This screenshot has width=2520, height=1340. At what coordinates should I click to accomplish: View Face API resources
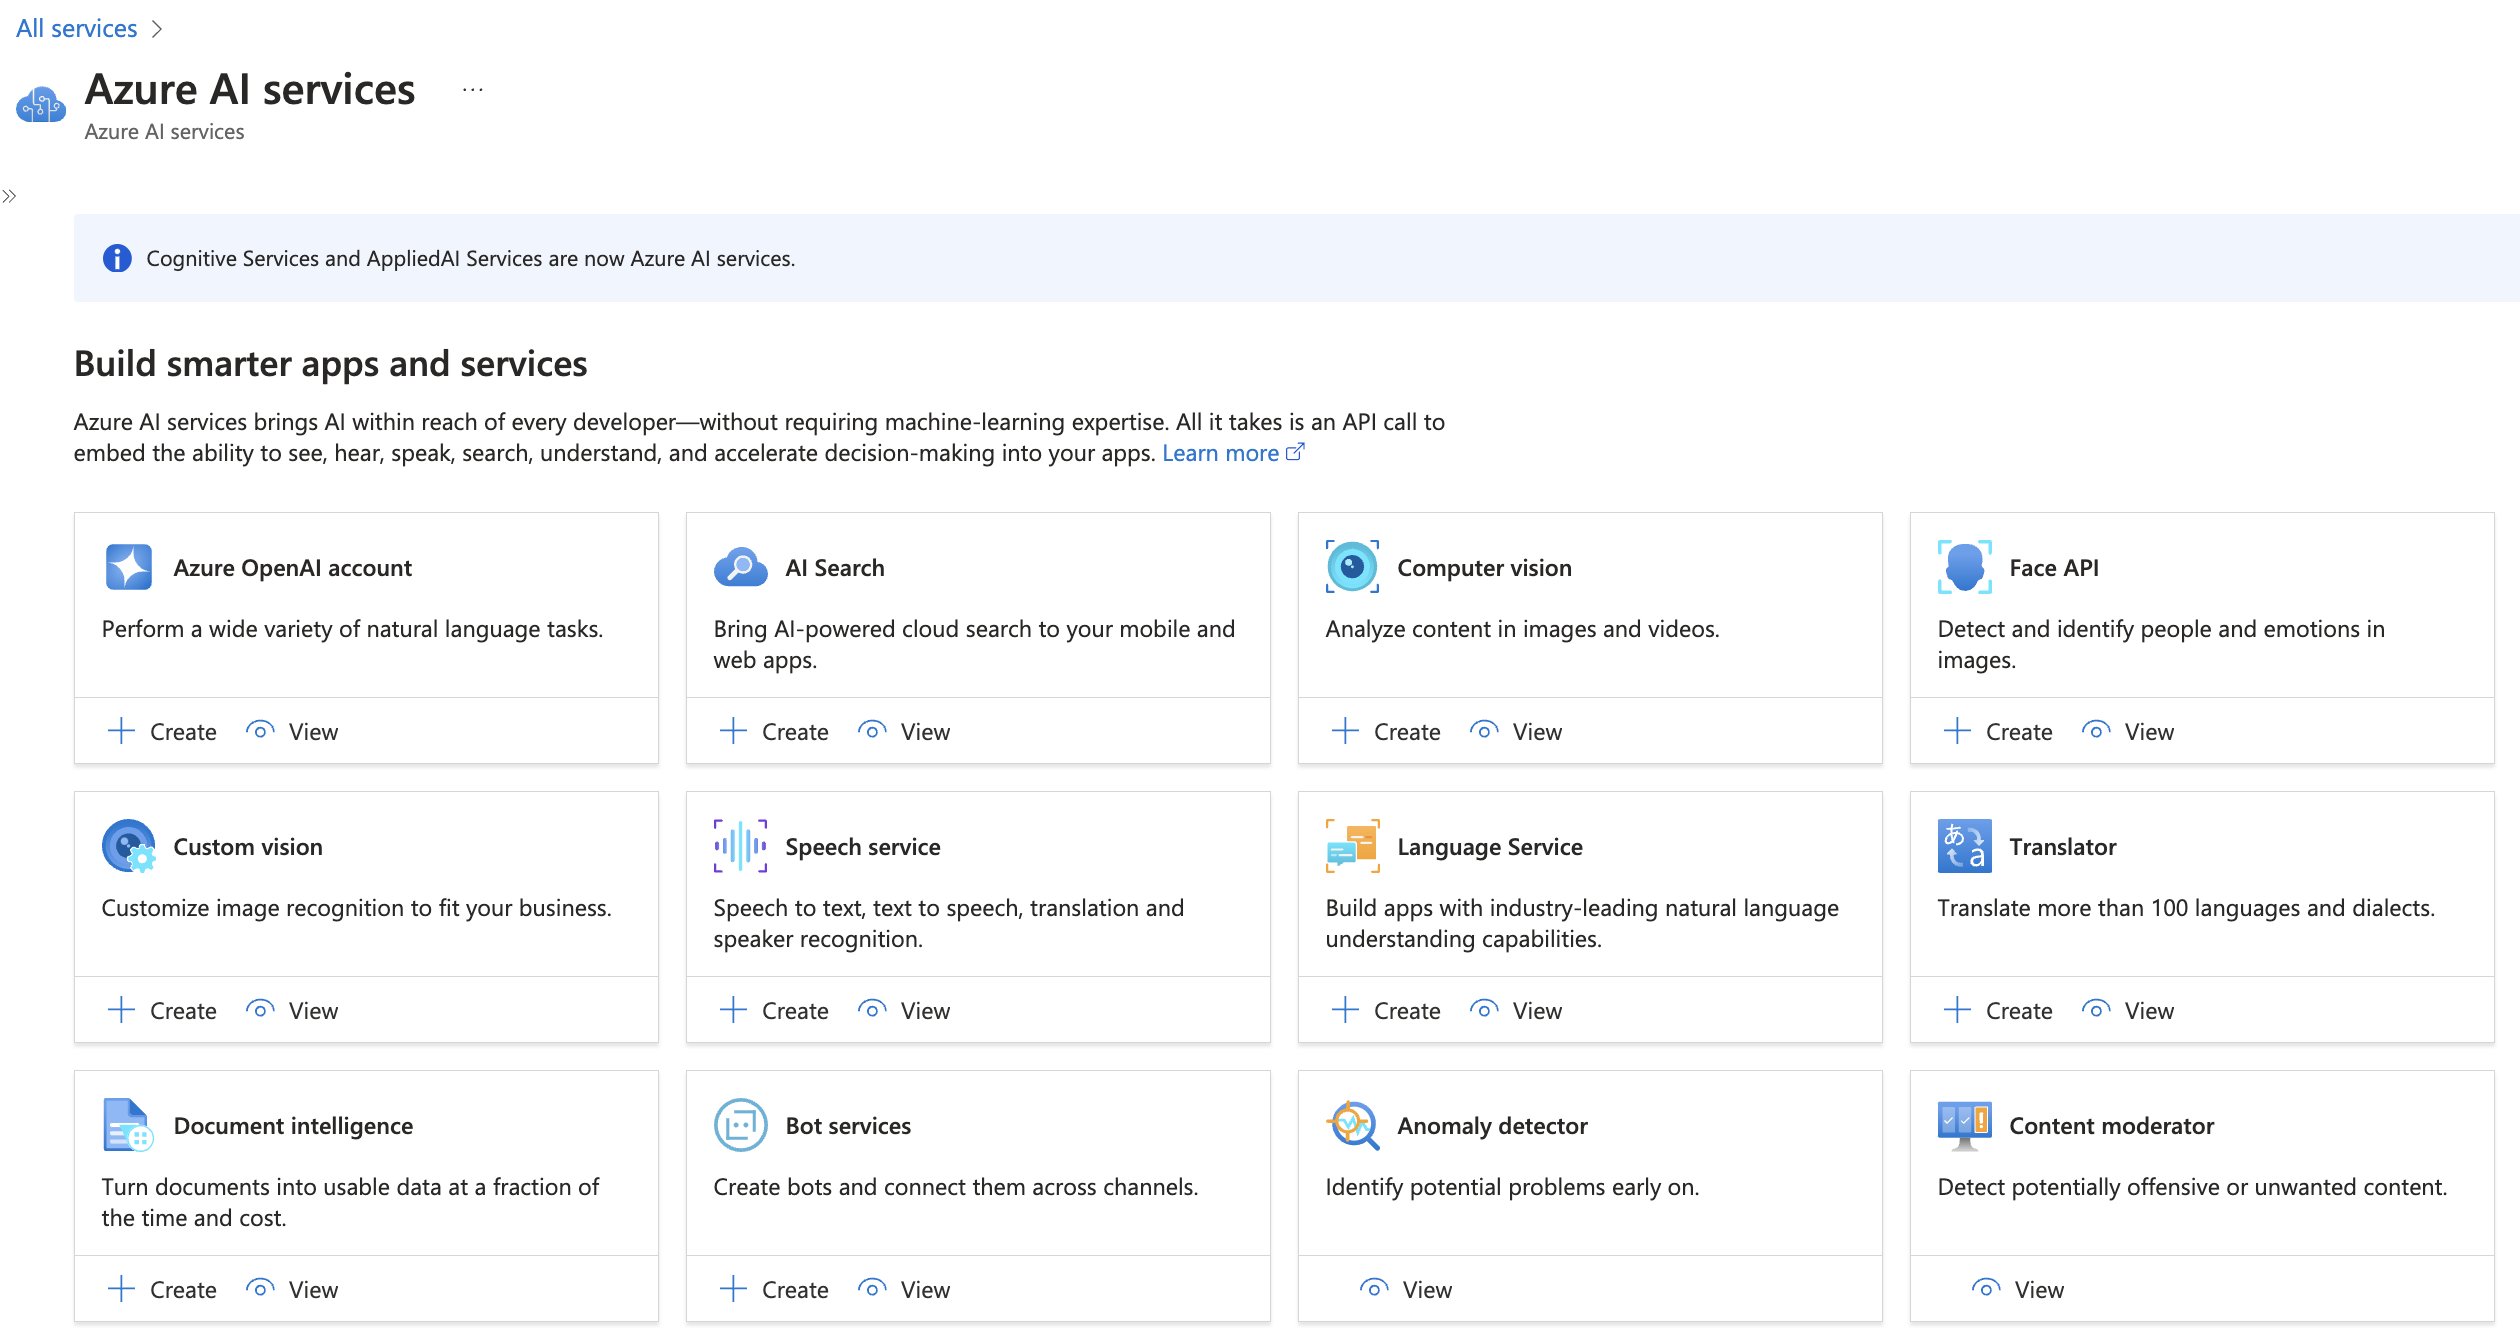2128,731
